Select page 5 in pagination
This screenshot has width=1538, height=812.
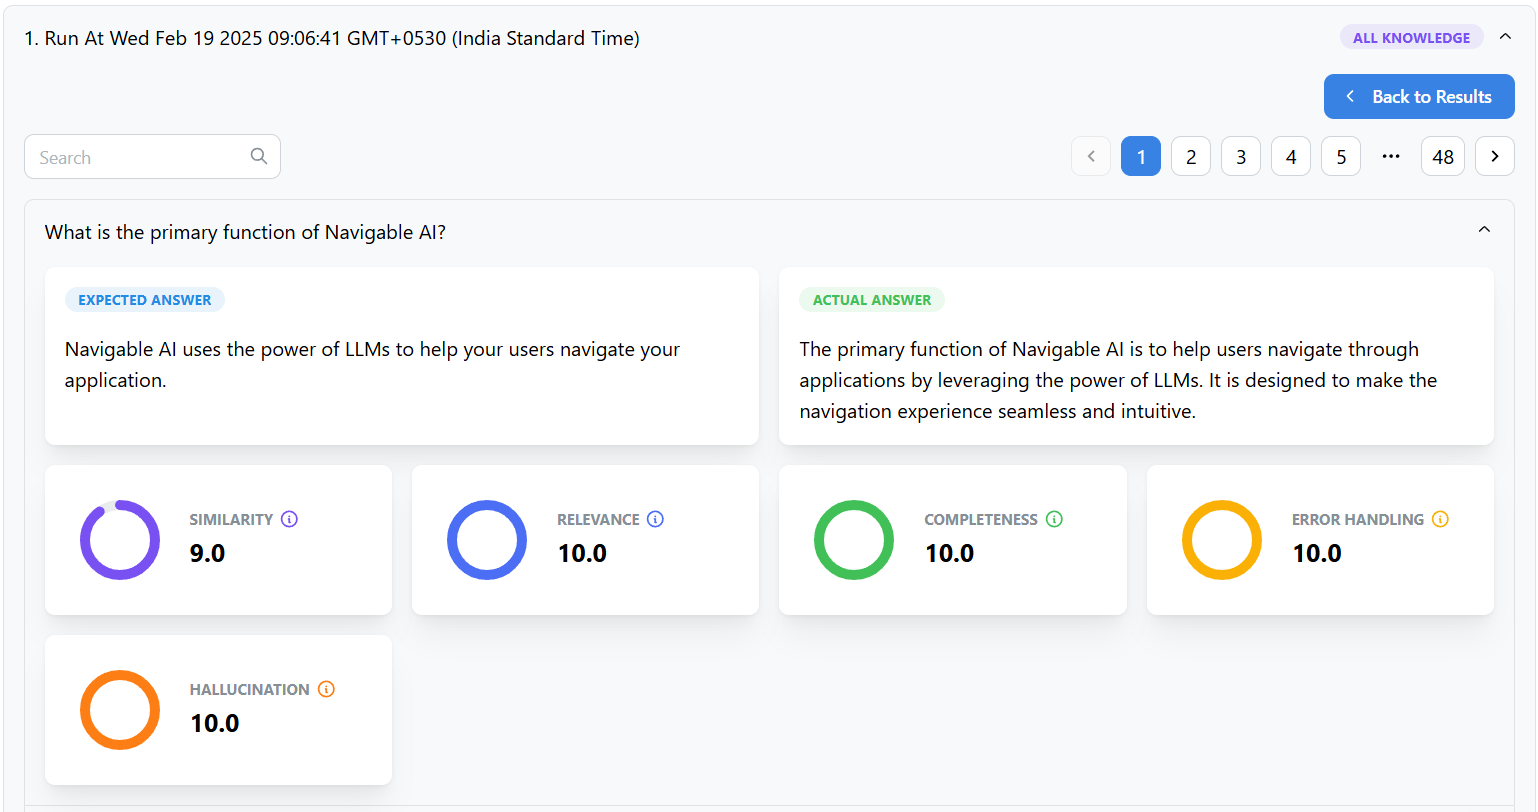pyautogui.click(x=1341, y=157)
